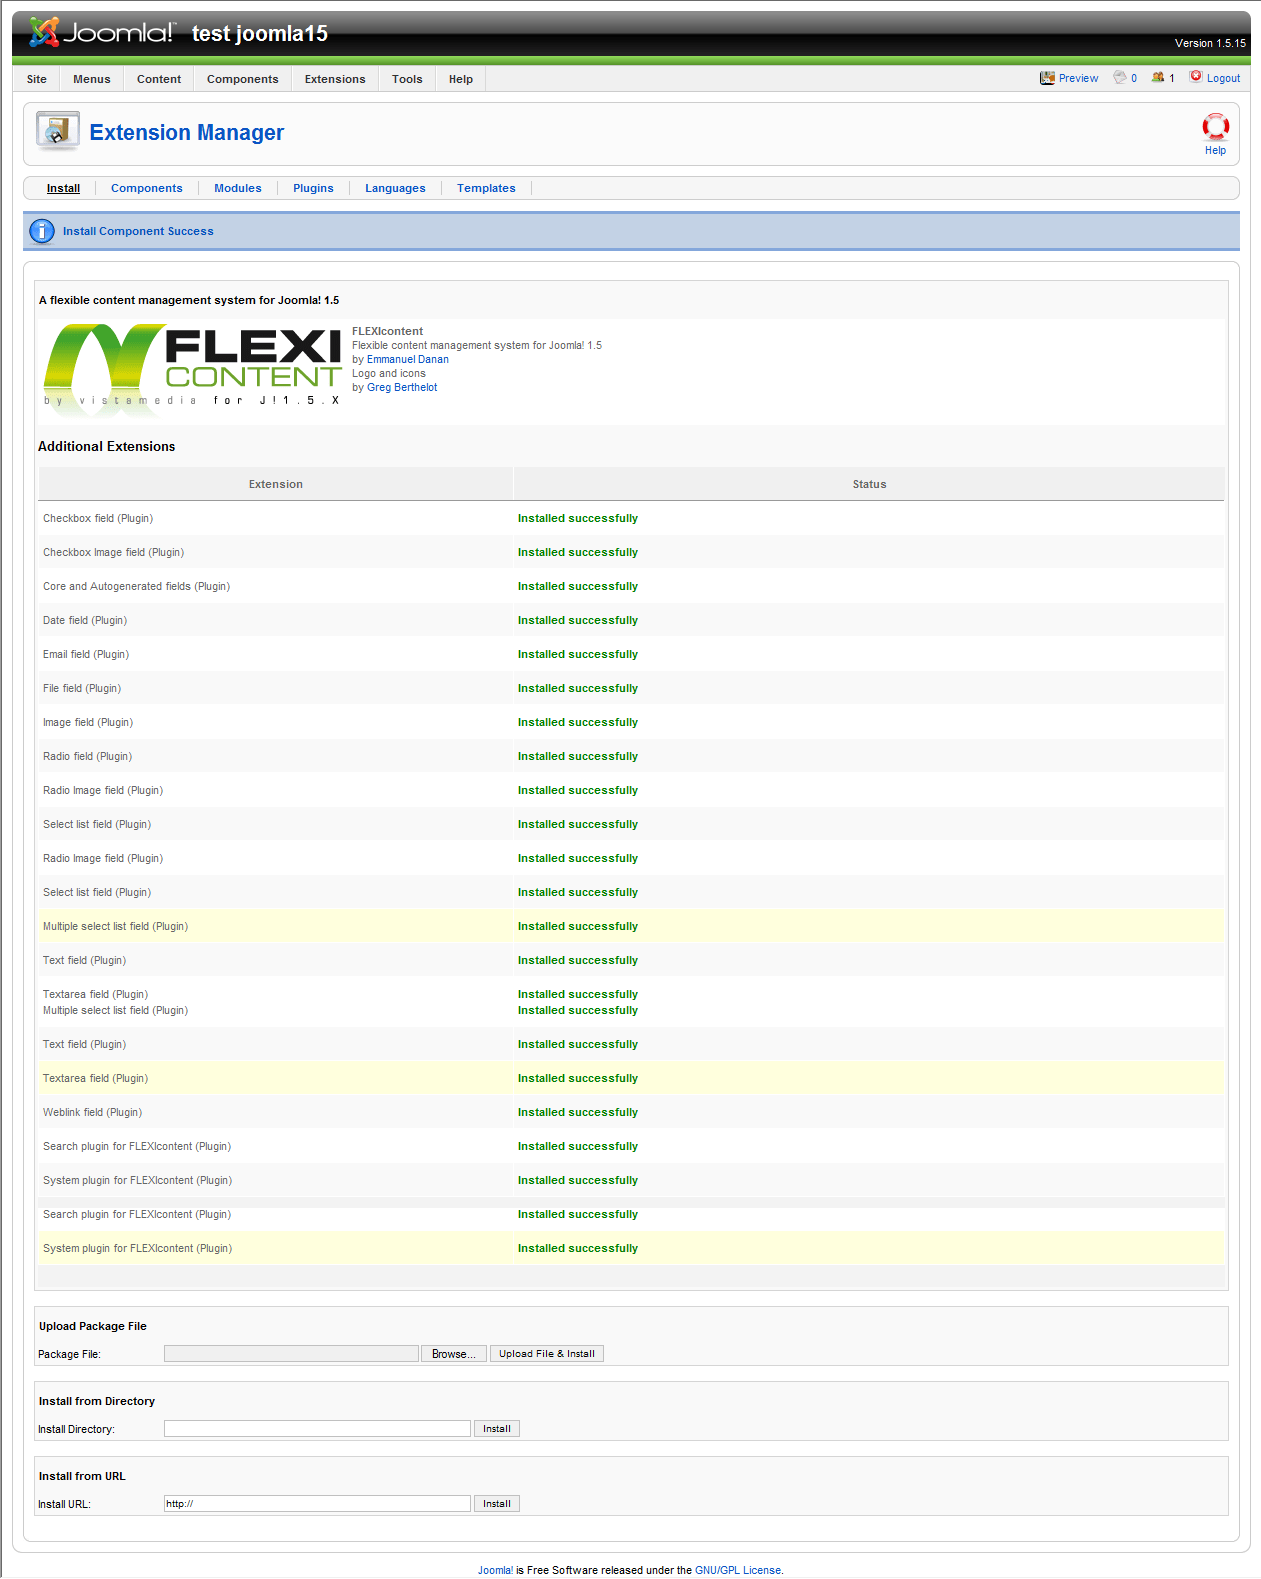The image size is (1261, 1579).
Task: Click the 'Additional Extensions' heading
Action: click(x=106, y=447)
